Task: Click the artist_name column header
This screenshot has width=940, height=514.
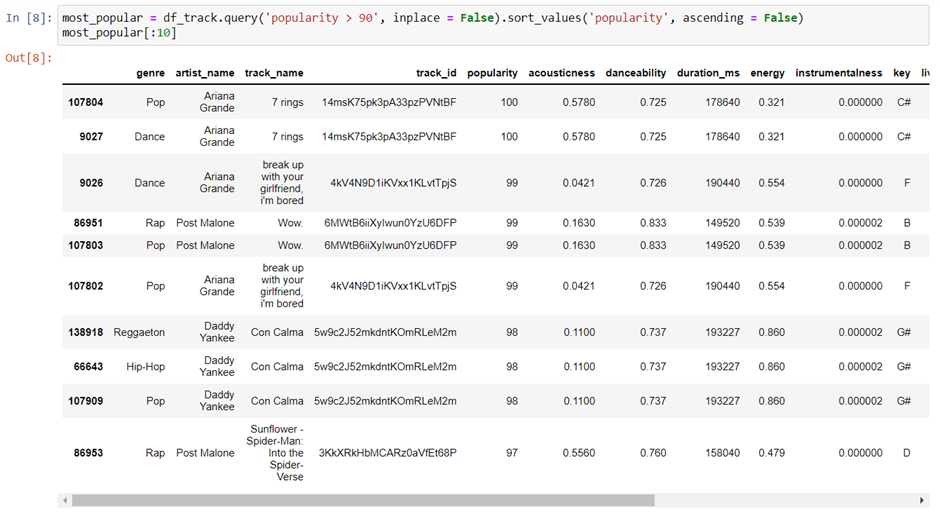Action: pos(205,73)
